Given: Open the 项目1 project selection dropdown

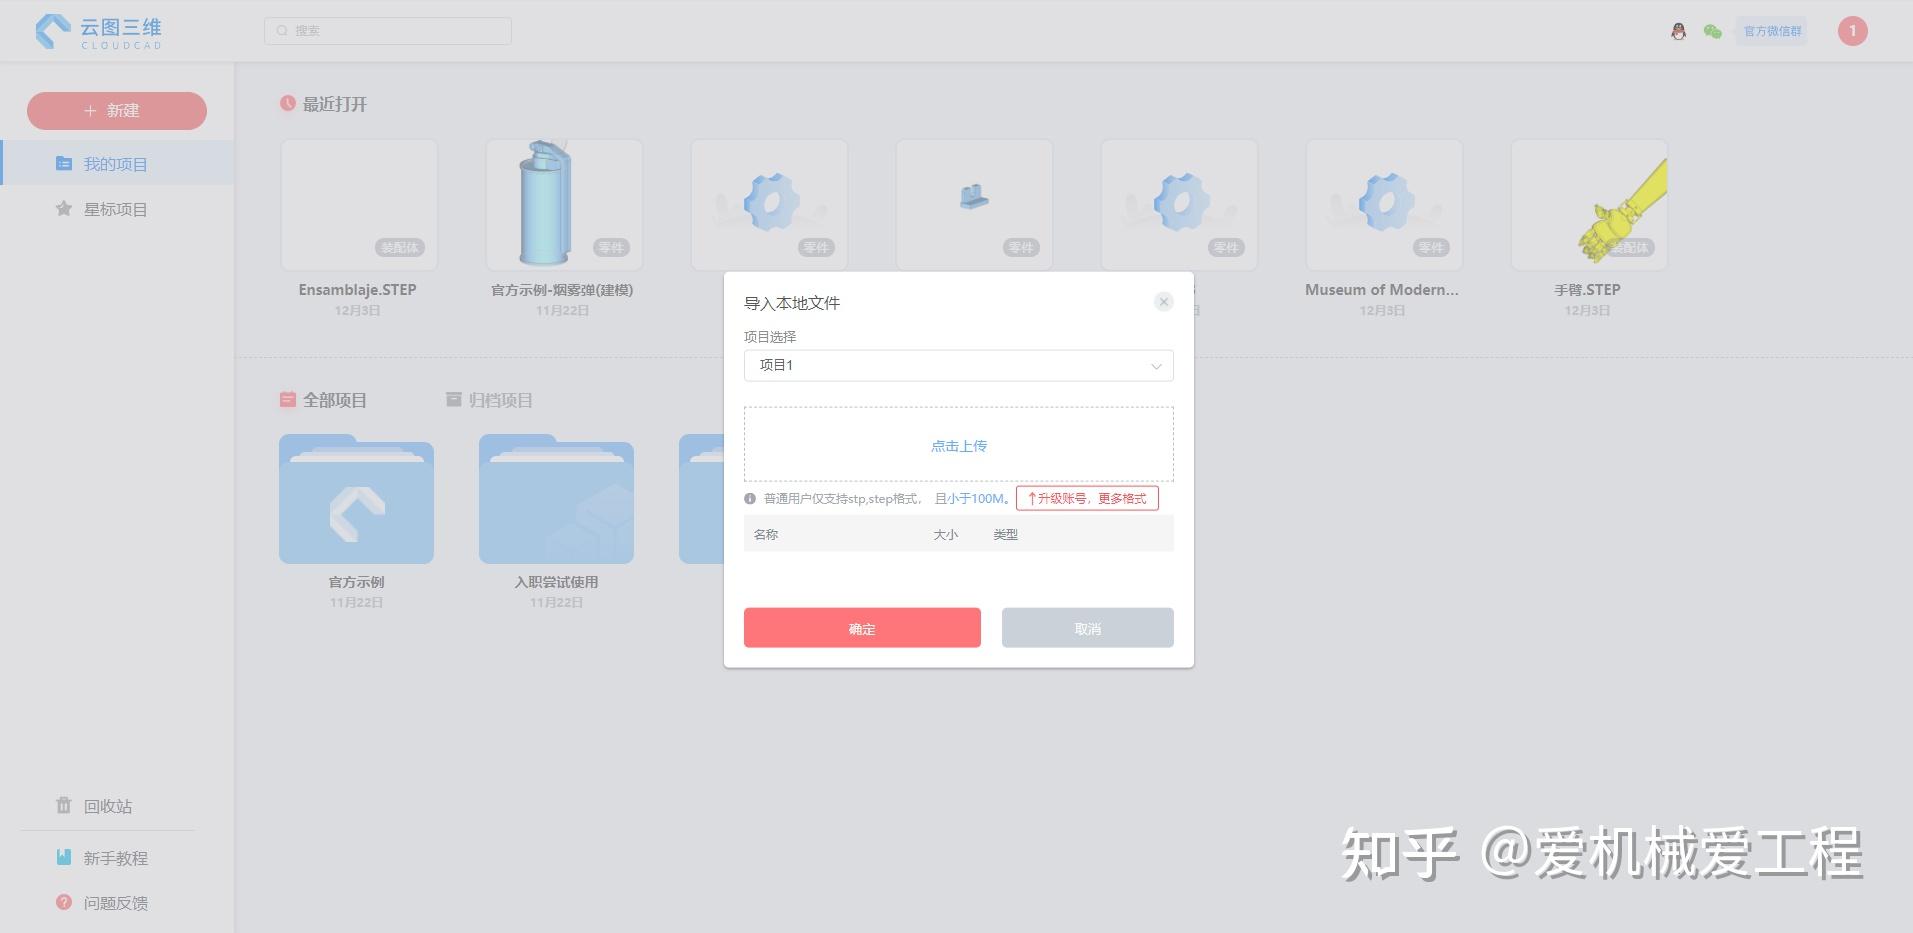Looking at the screenshot, I should point(957,365).
